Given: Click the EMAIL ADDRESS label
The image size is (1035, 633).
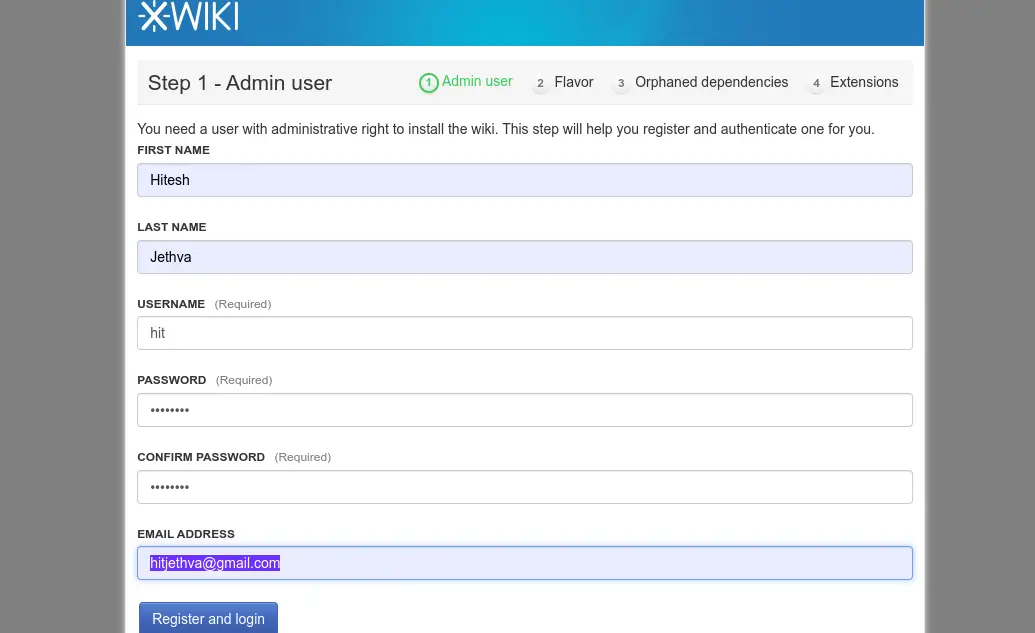Looking at the screenshot, I should click(x=186, y=534).
